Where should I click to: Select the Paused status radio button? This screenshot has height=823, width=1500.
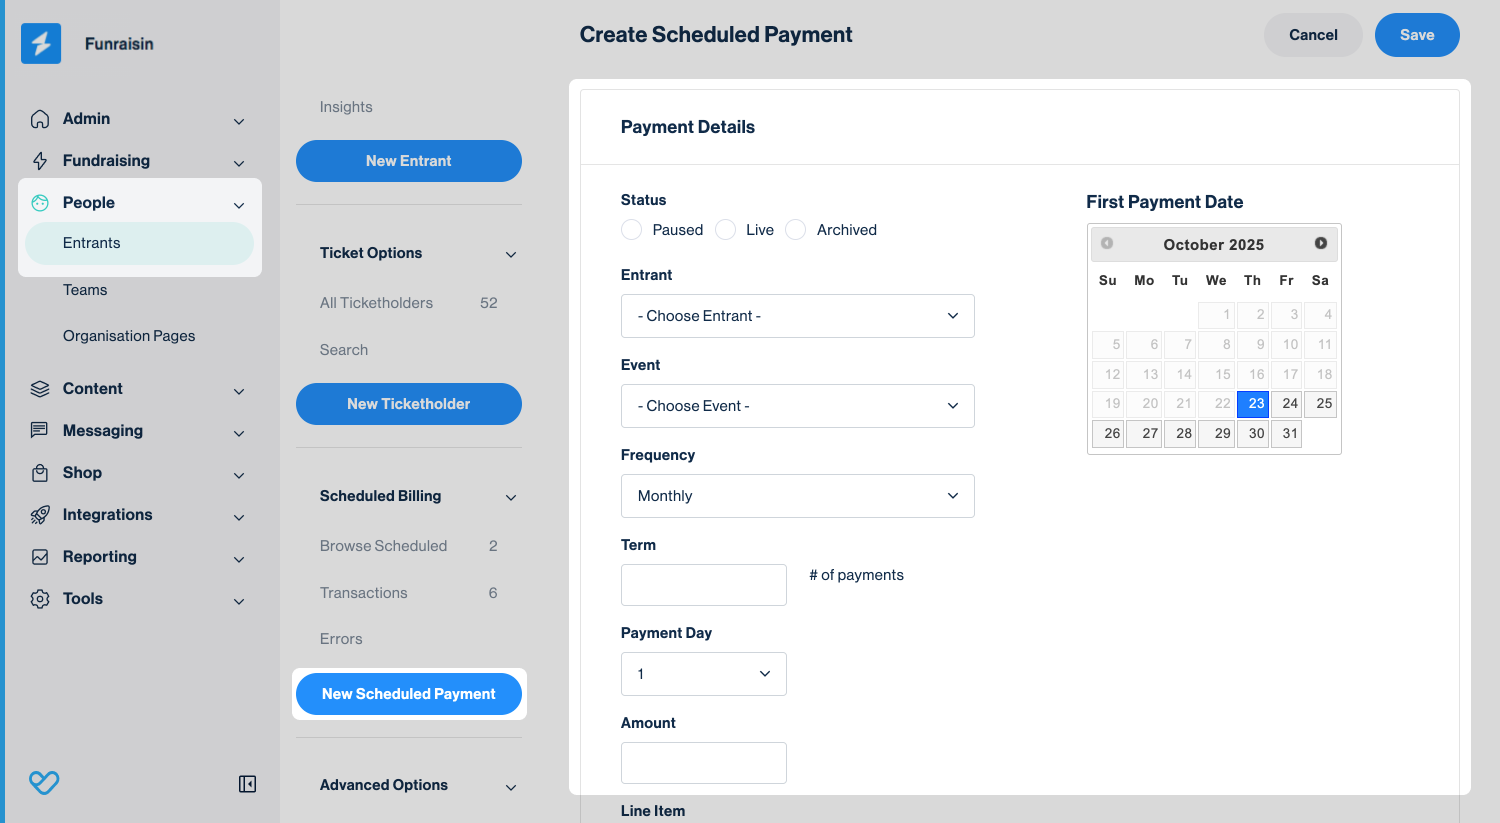point(632,230)
